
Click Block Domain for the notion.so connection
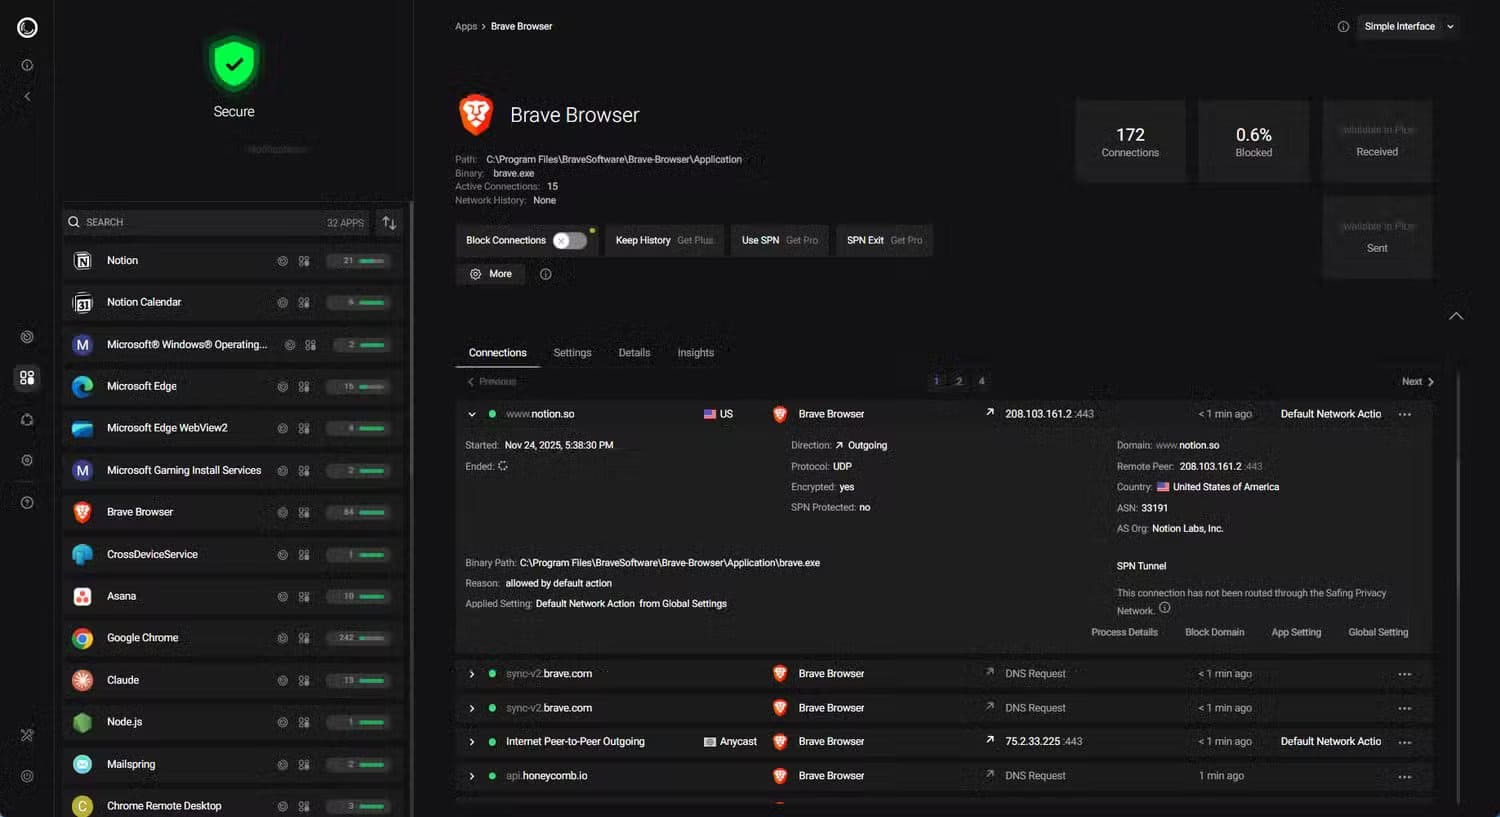(x=1214, y=632)
